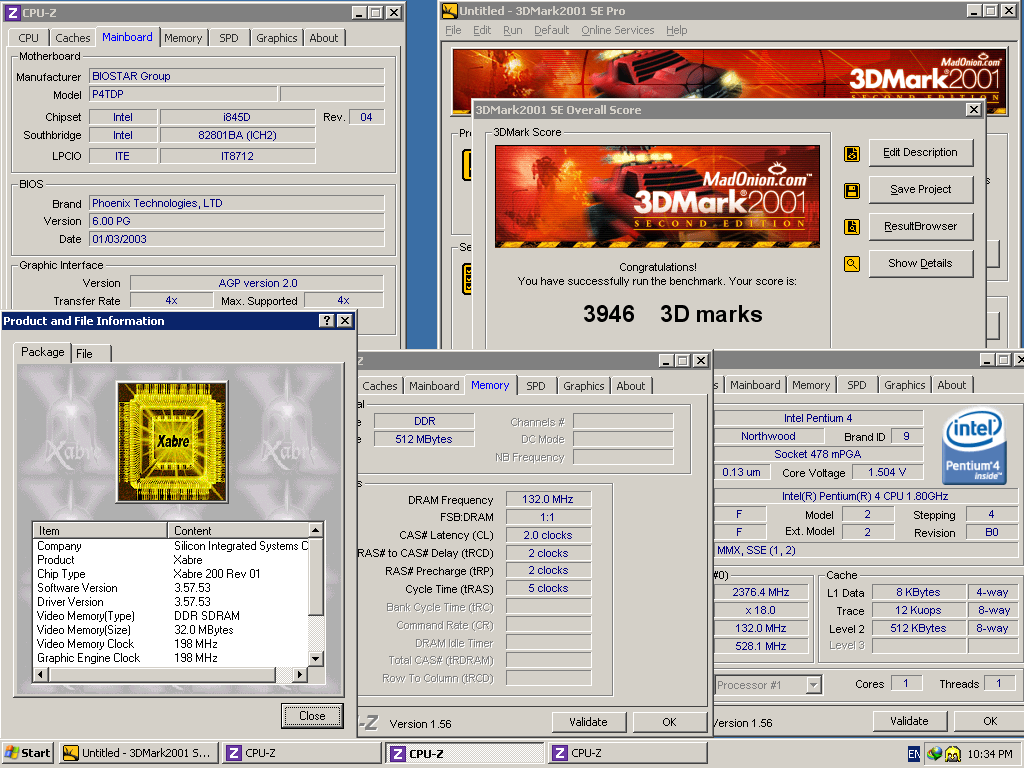Image resolution: width=1024 pixels, height=768 pixels.
Task: Click left arrow of horizontal list scrollbar
Action: [x=40, y=674]
